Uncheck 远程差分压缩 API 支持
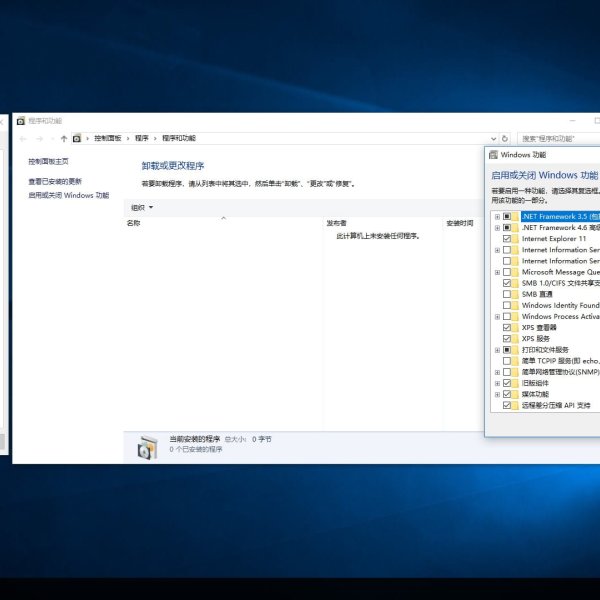The width and height of the screenshot is (600, 600). pos(507,405)
